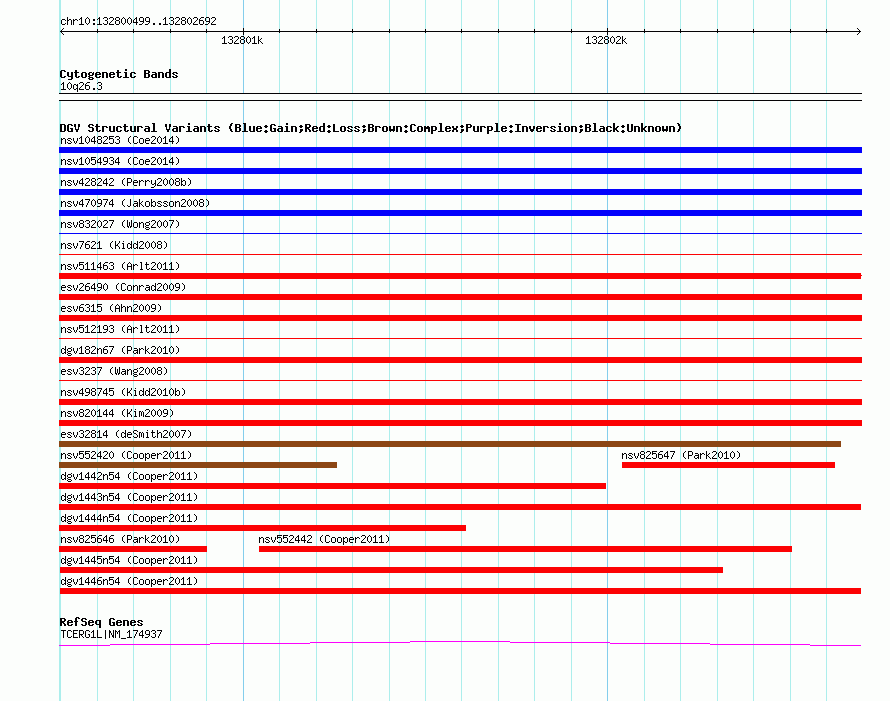Image resolution: width=890 pixels, height=701 pixels.
Task: Open nsv820144 (Kim2009) label
Action: tap(117, 413)
